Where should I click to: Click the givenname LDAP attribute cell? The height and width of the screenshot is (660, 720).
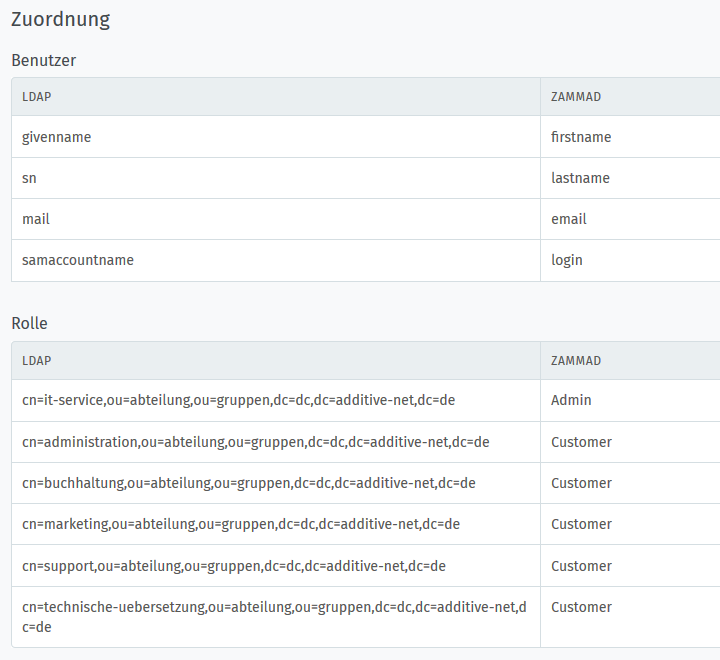click(276, 137)
